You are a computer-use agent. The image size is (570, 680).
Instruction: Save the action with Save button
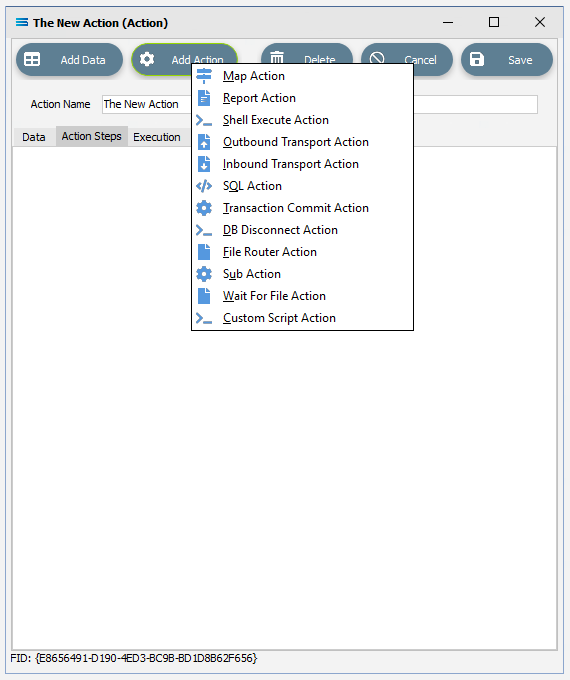tap(507, 60)
